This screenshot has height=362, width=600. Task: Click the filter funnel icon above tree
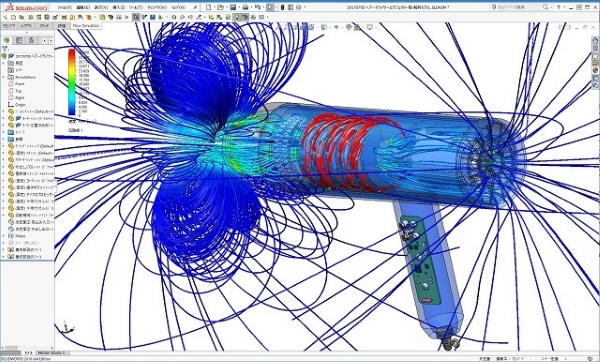point(4,49)
